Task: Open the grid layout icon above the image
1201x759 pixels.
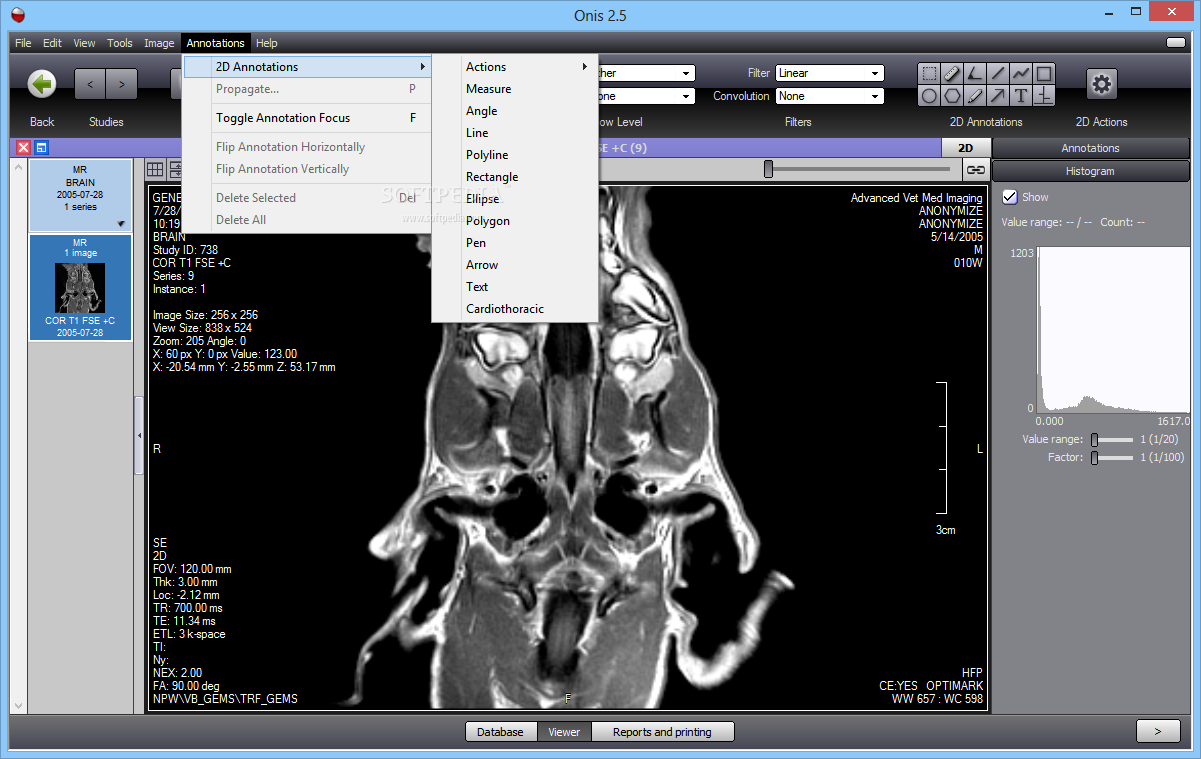Action: 155,169
